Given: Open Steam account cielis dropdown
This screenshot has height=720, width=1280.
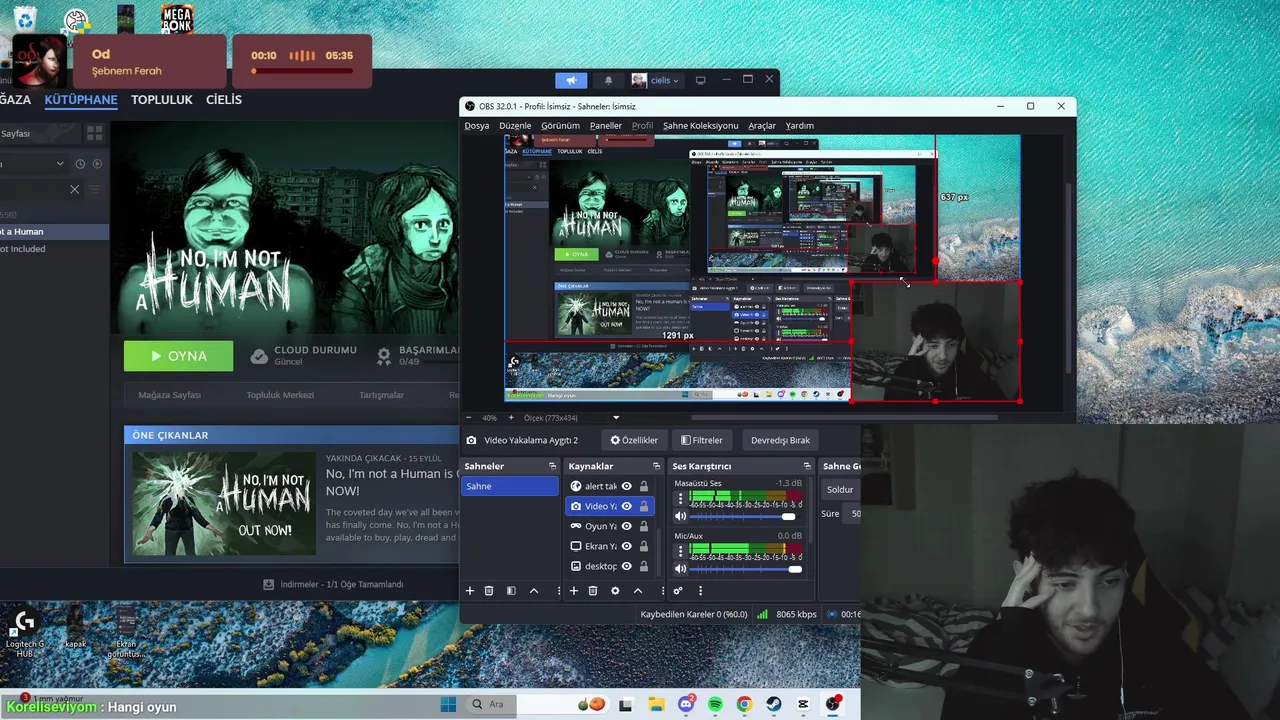Looking at the screenshot, I should 655,80.
